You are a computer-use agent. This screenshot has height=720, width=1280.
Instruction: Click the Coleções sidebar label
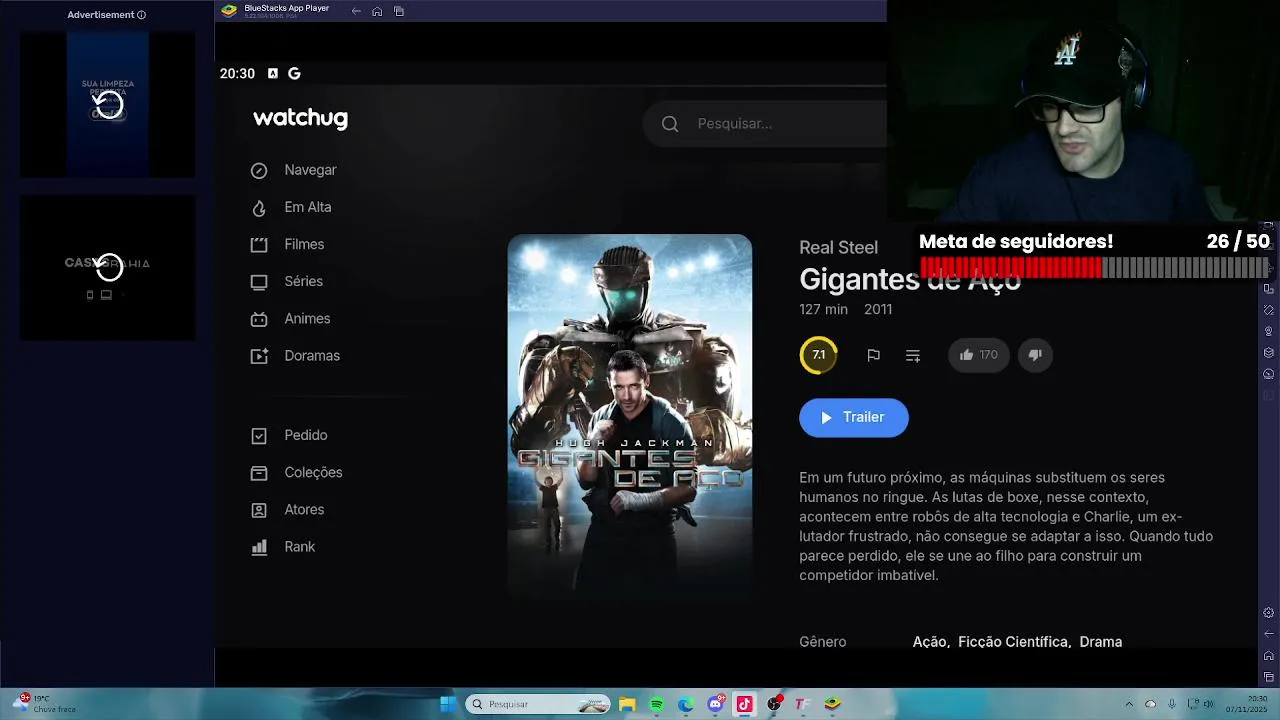coord(313,472)
